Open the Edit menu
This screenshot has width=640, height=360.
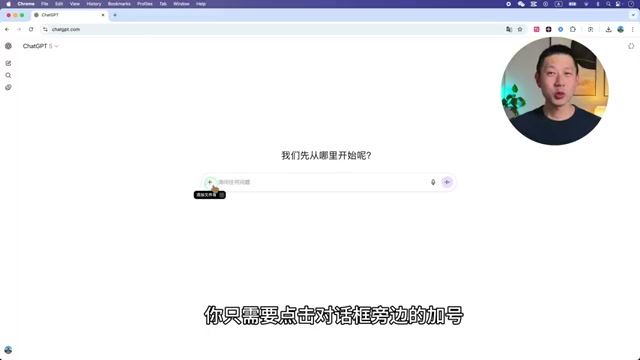(59, 4)
